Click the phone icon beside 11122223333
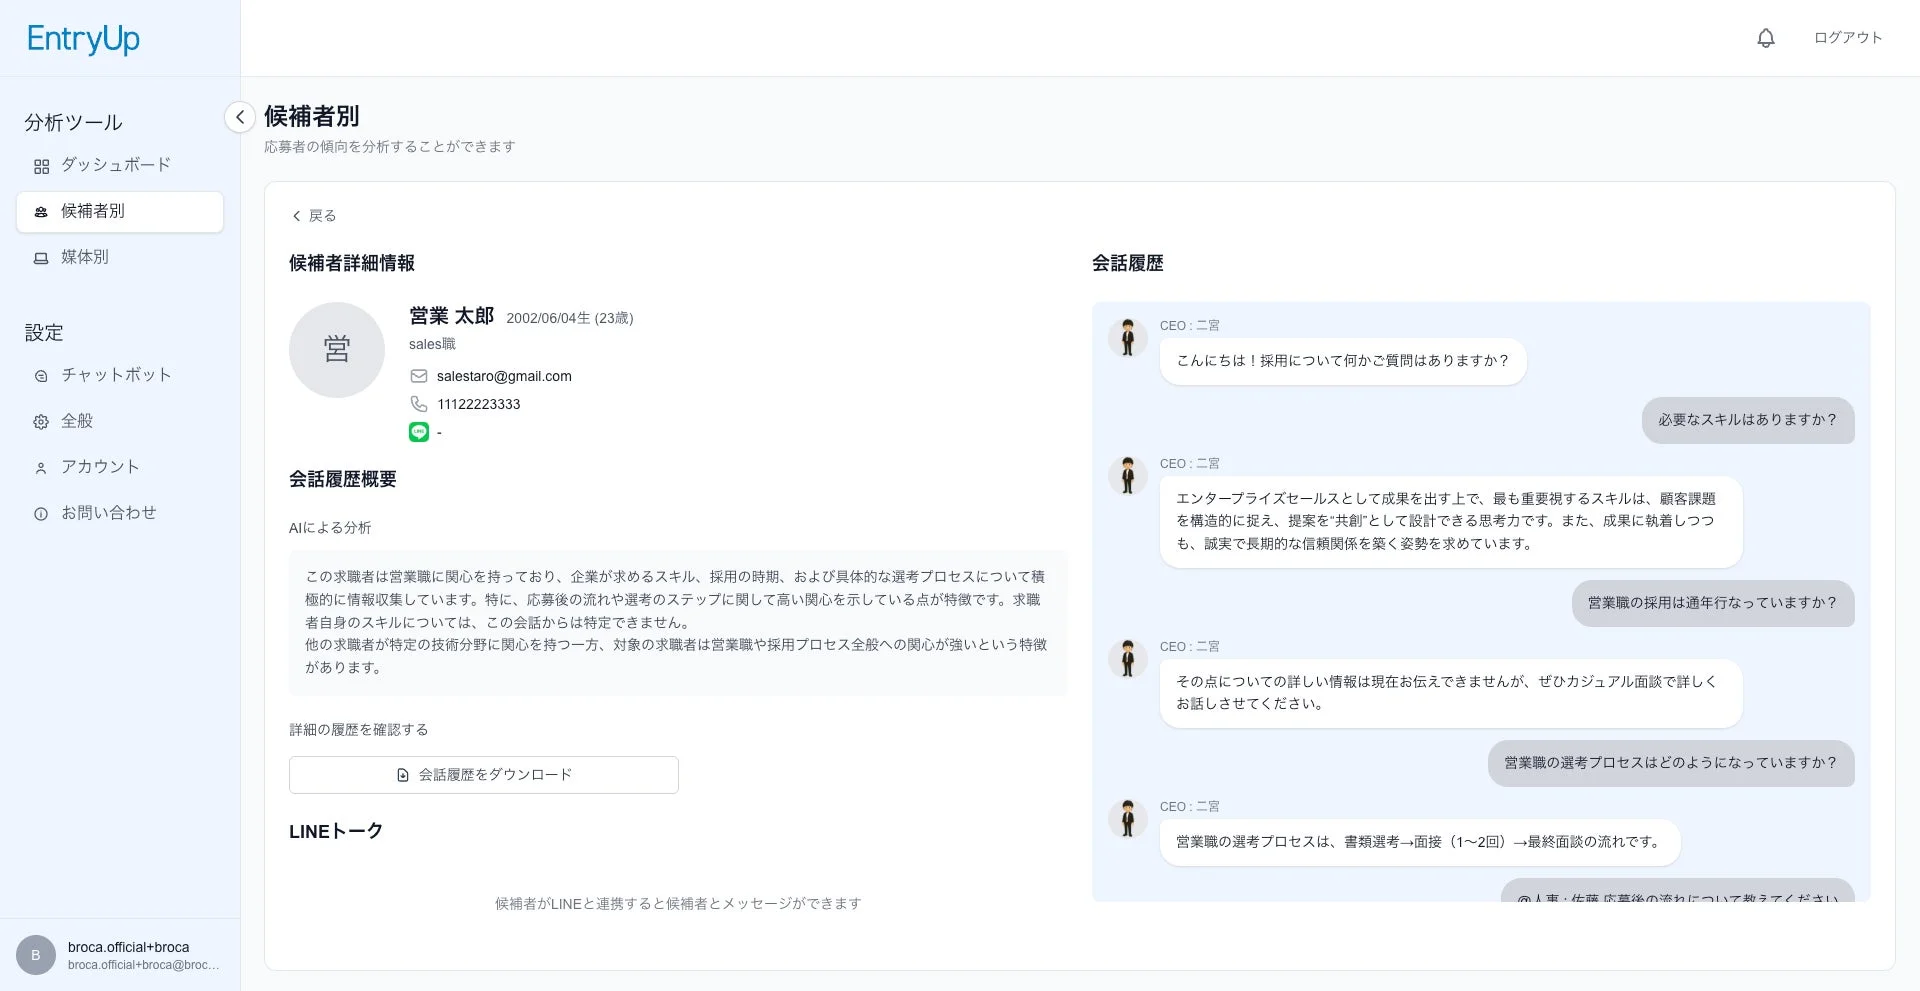The image size is (1920, 991). pos(418,404)
